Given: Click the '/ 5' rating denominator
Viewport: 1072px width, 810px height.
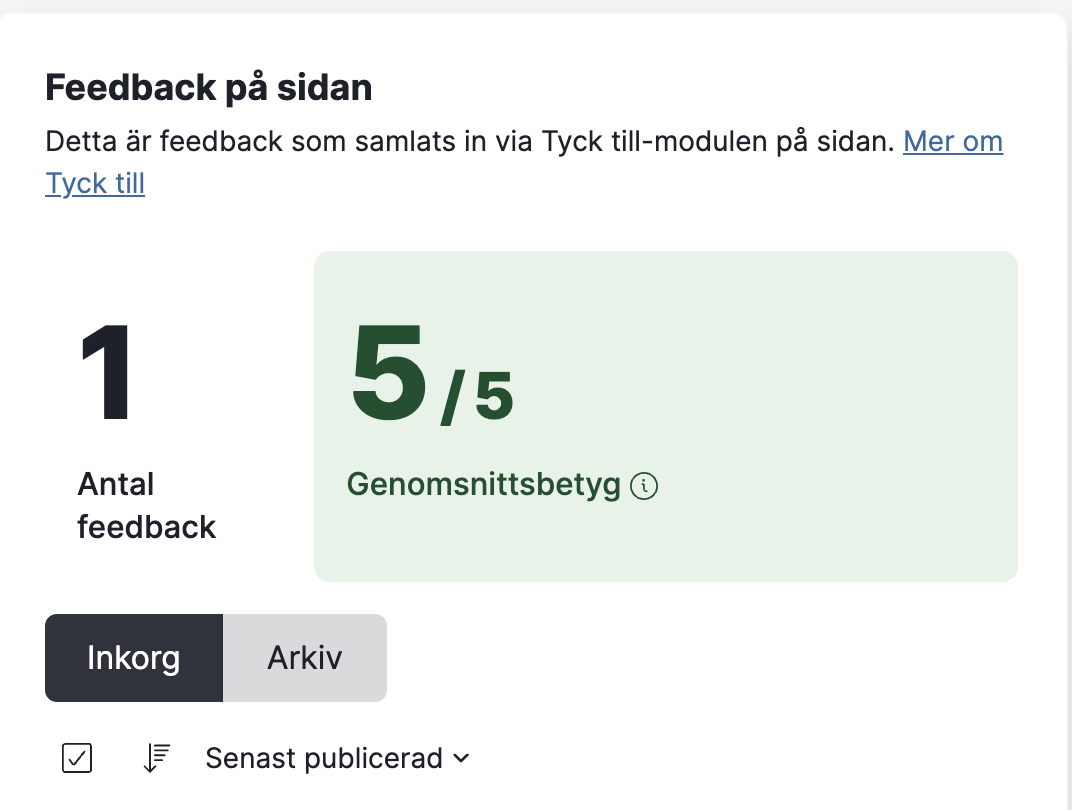Looking at the screenshot, I should tap(477, 397).
